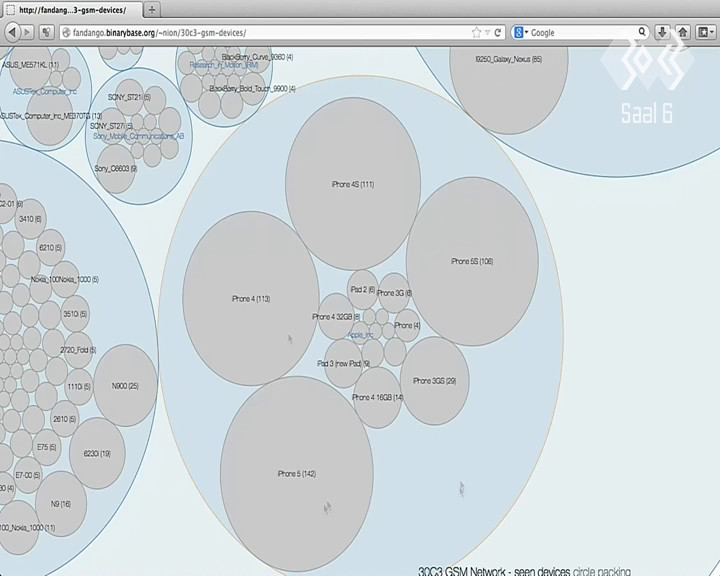Open the bookmarks menu toolbar button
This screenshot has height=576, width=720.
706,32
